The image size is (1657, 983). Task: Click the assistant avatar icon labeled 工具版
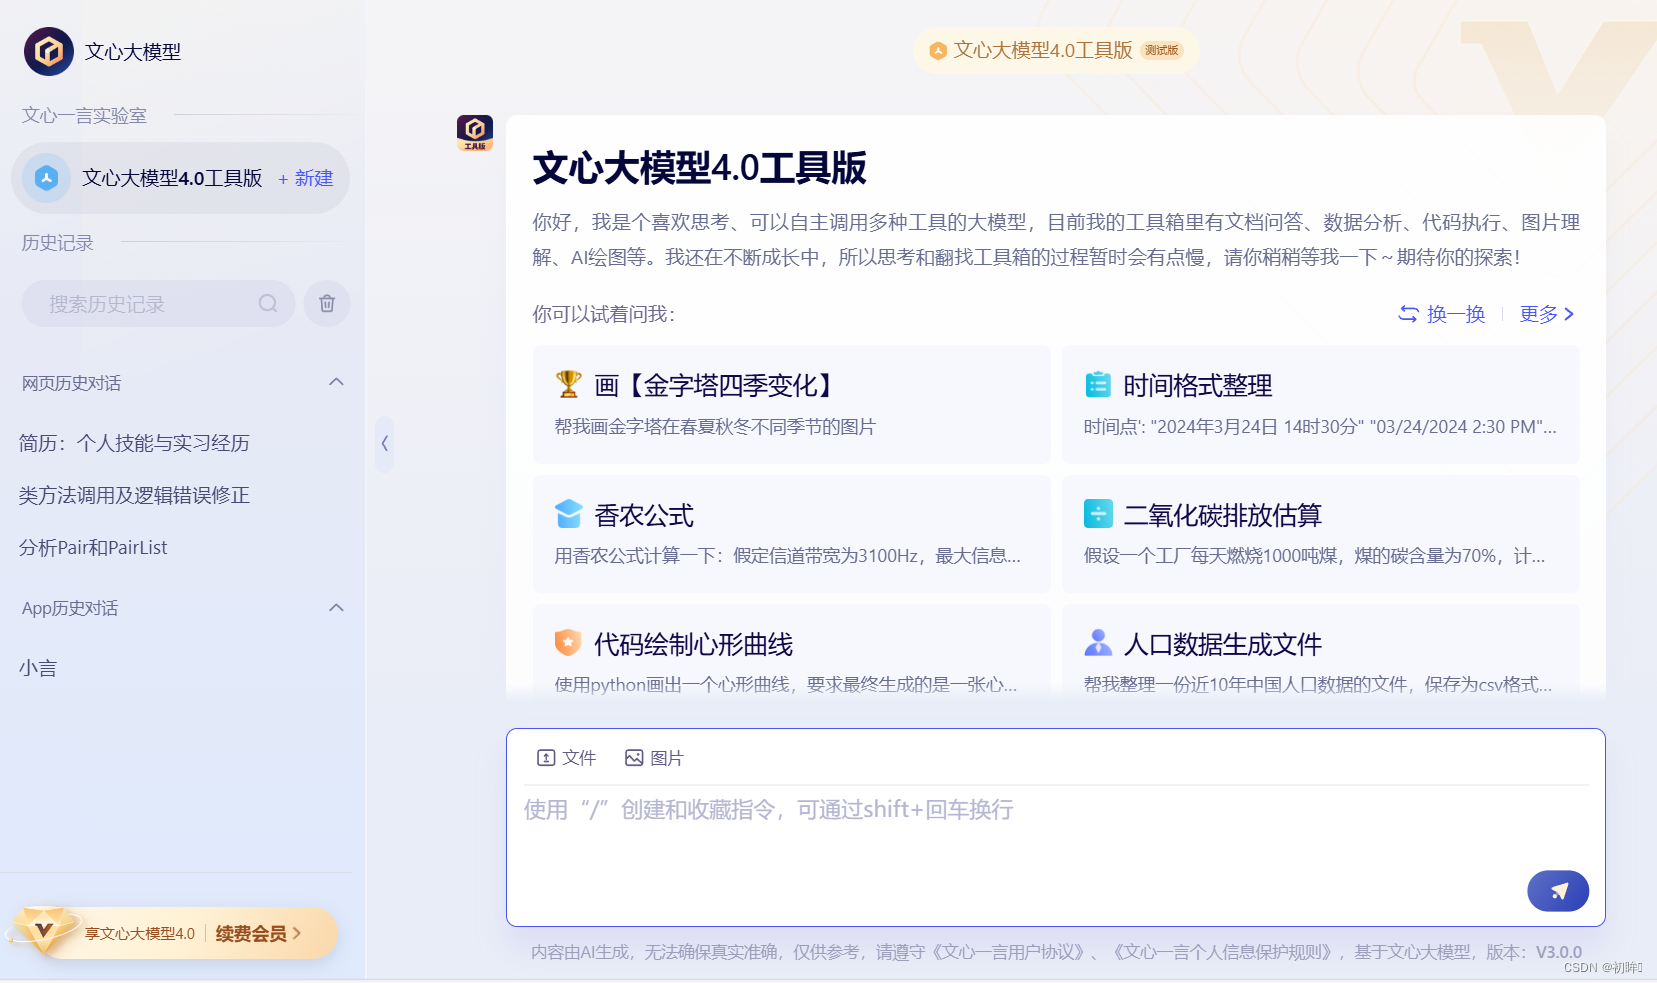click(x=475, y=133)
